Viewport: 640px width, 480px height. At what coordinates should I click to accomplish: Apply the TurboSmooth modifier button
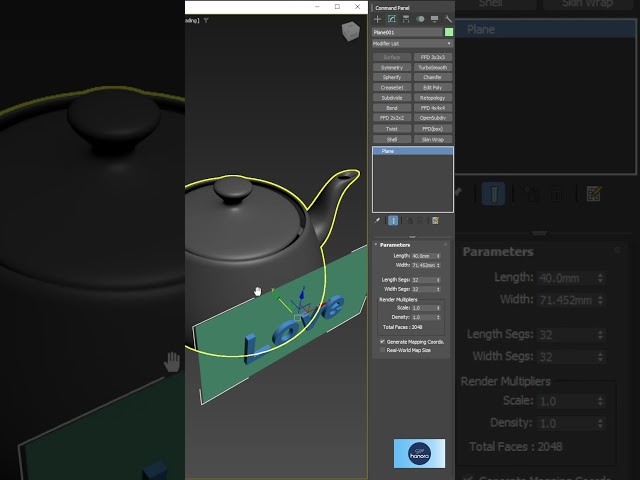tap(433, 67)
